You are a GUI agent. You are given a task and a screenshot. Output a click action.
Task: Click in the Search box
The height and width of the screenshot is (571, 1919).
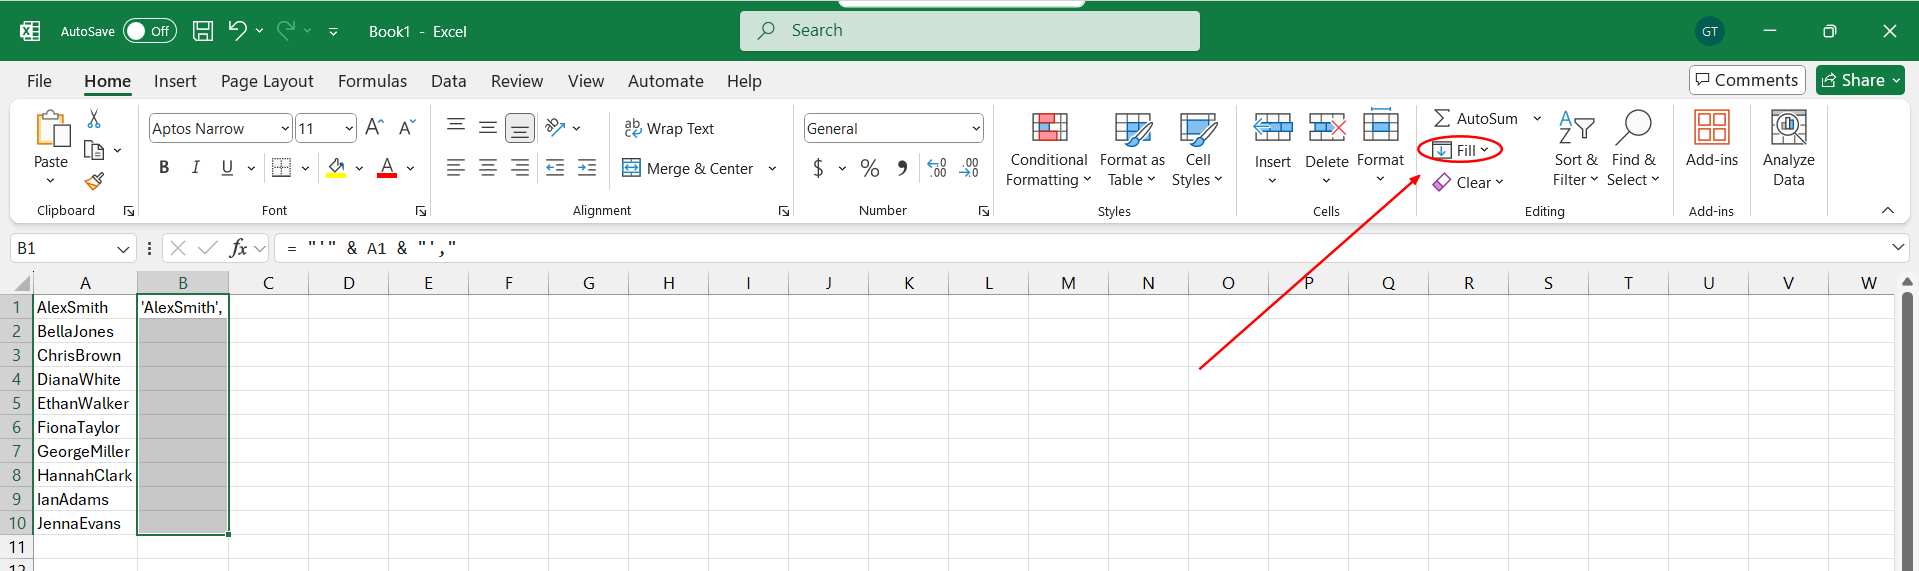click(x=970, y=31)
